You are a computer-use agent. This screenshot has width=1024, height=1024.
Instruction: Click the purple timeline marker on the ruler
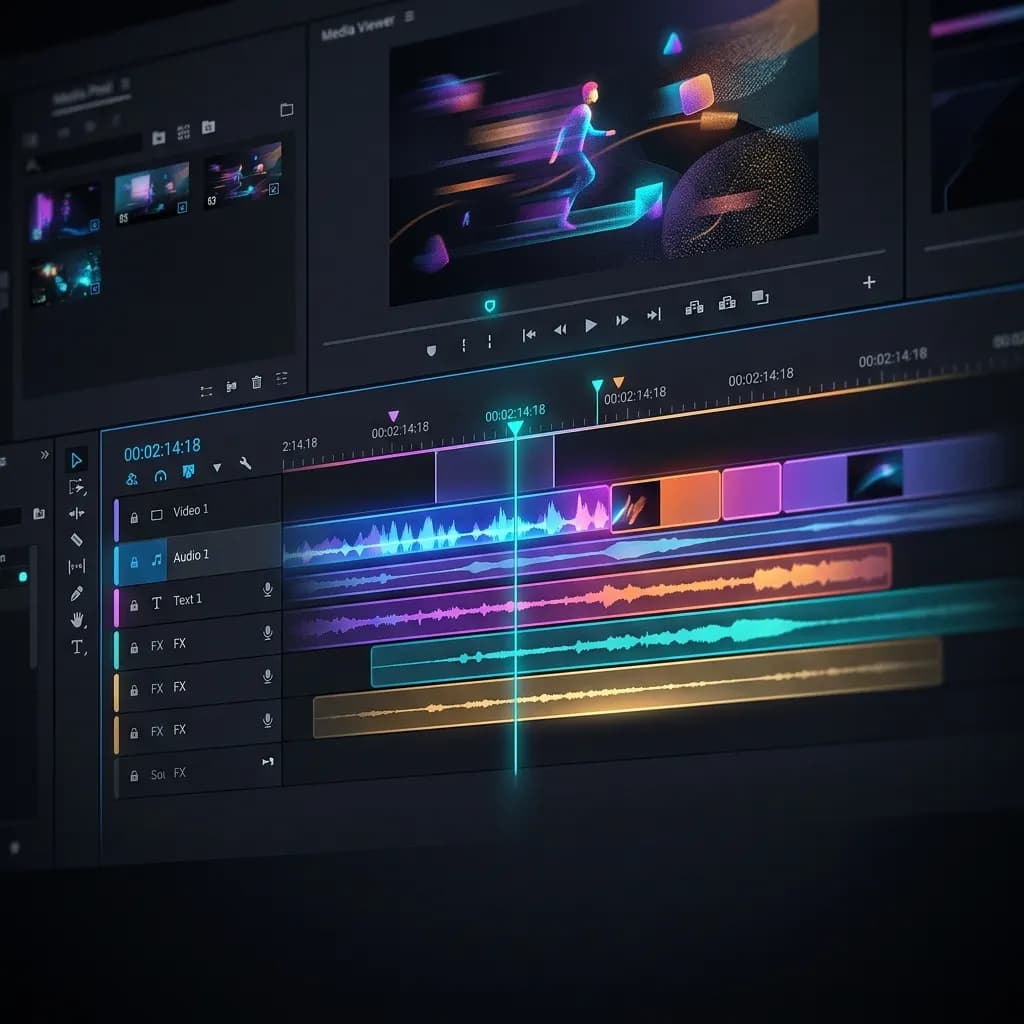393,416
